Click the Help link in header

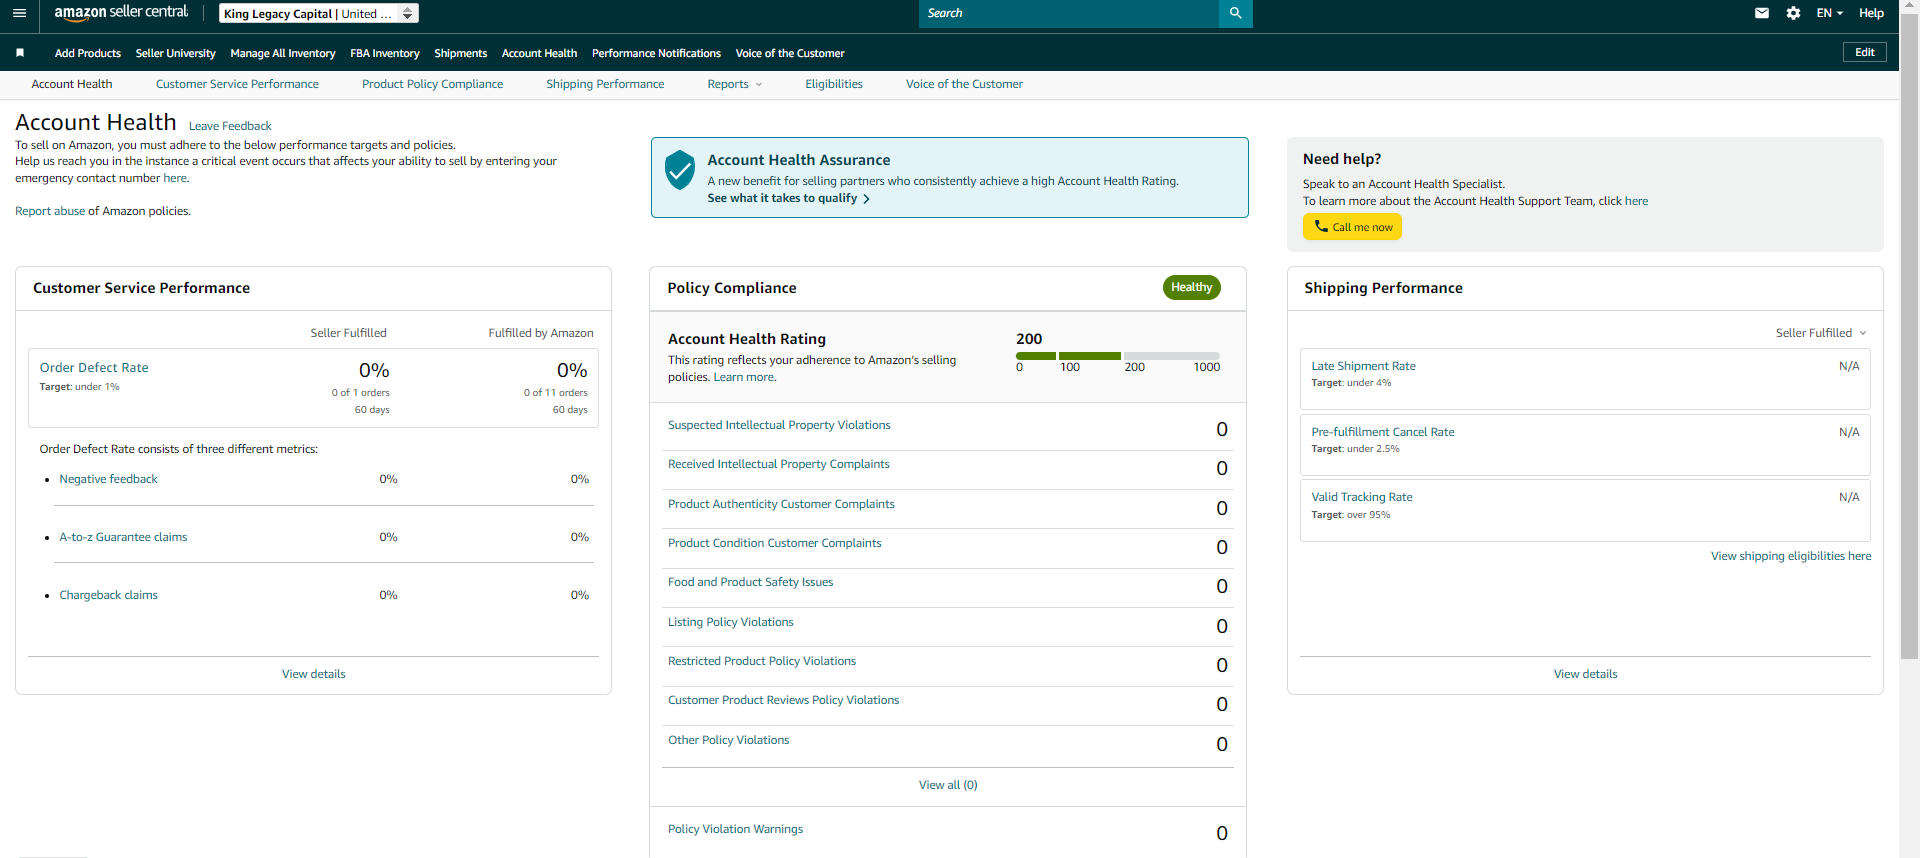point(1871,13)
